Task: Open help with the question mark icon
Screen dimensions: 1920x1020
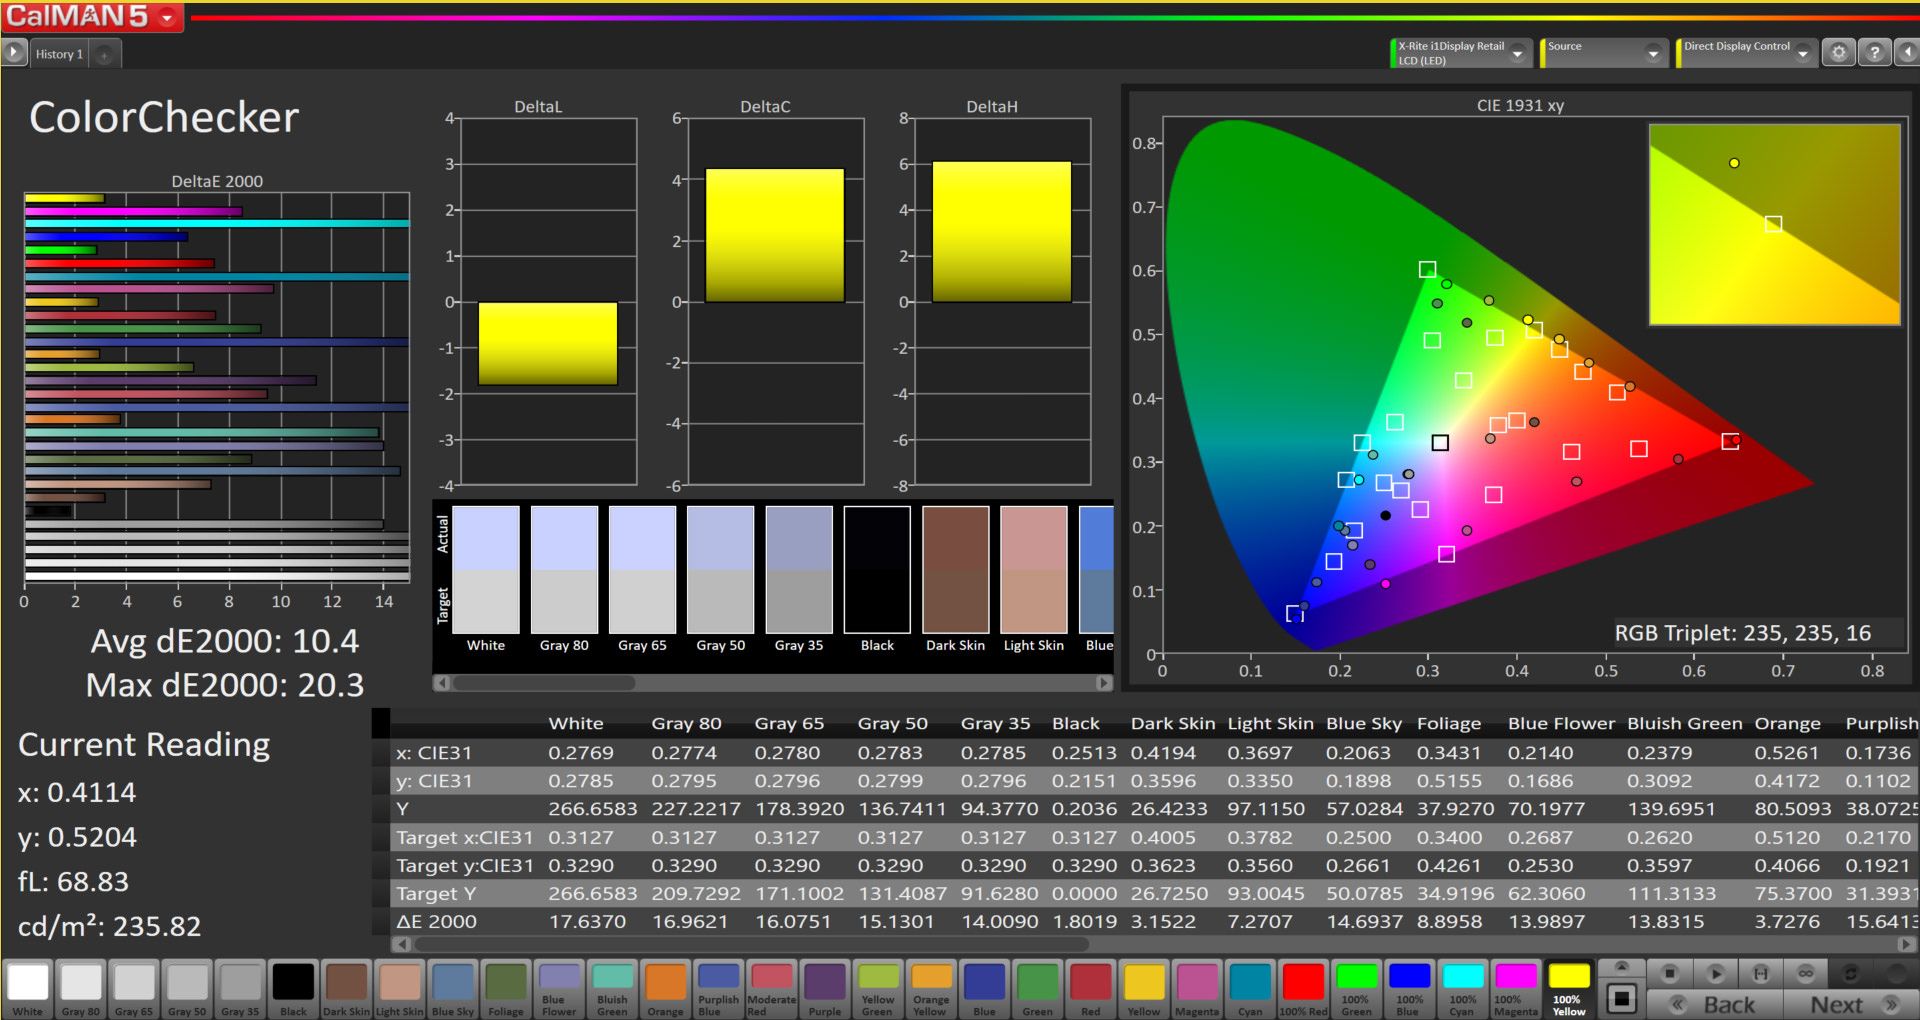Action: click(x=1874, y=53)
